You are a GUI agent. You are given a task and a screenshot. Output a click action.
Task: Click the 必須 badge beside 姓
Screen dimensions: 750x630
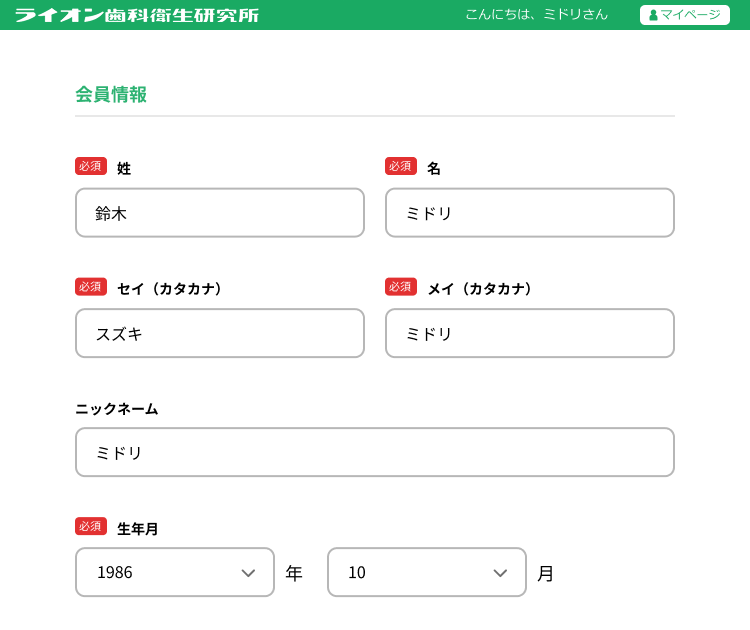coord(91,166)
